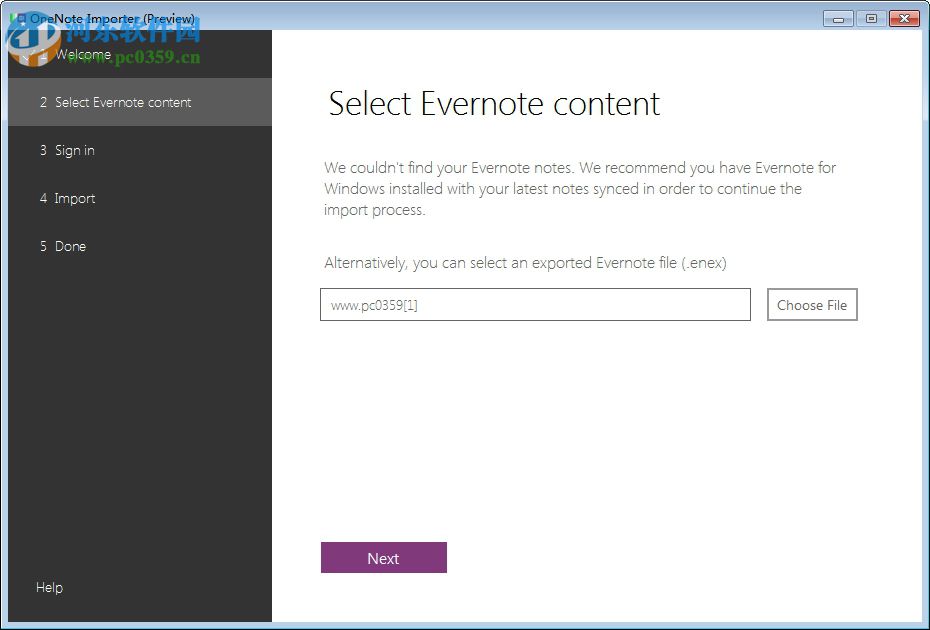This screenshot has width=930, height=630.
Task: Select the Select Evernote content step
Action: click(x=124, y=102)
